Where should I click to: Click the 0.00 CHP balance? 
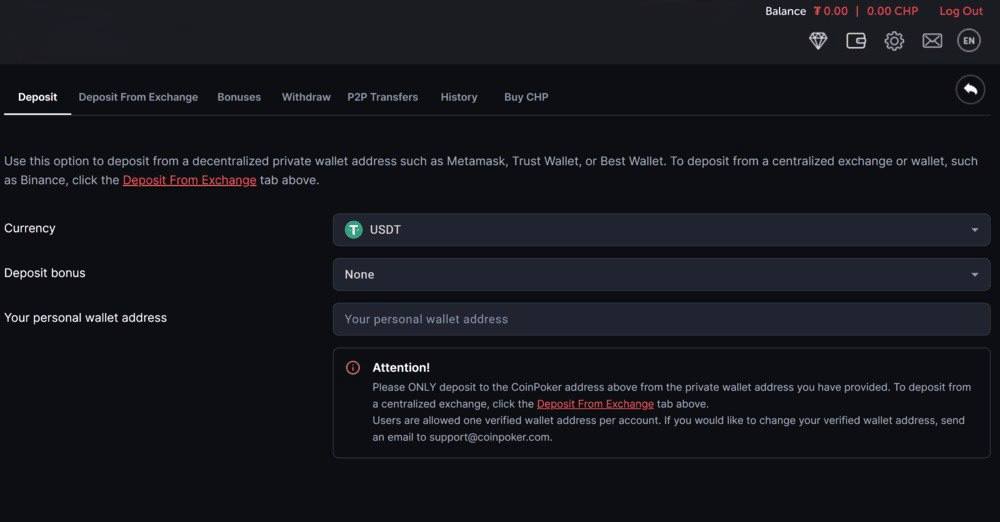(x=892, y=11)
